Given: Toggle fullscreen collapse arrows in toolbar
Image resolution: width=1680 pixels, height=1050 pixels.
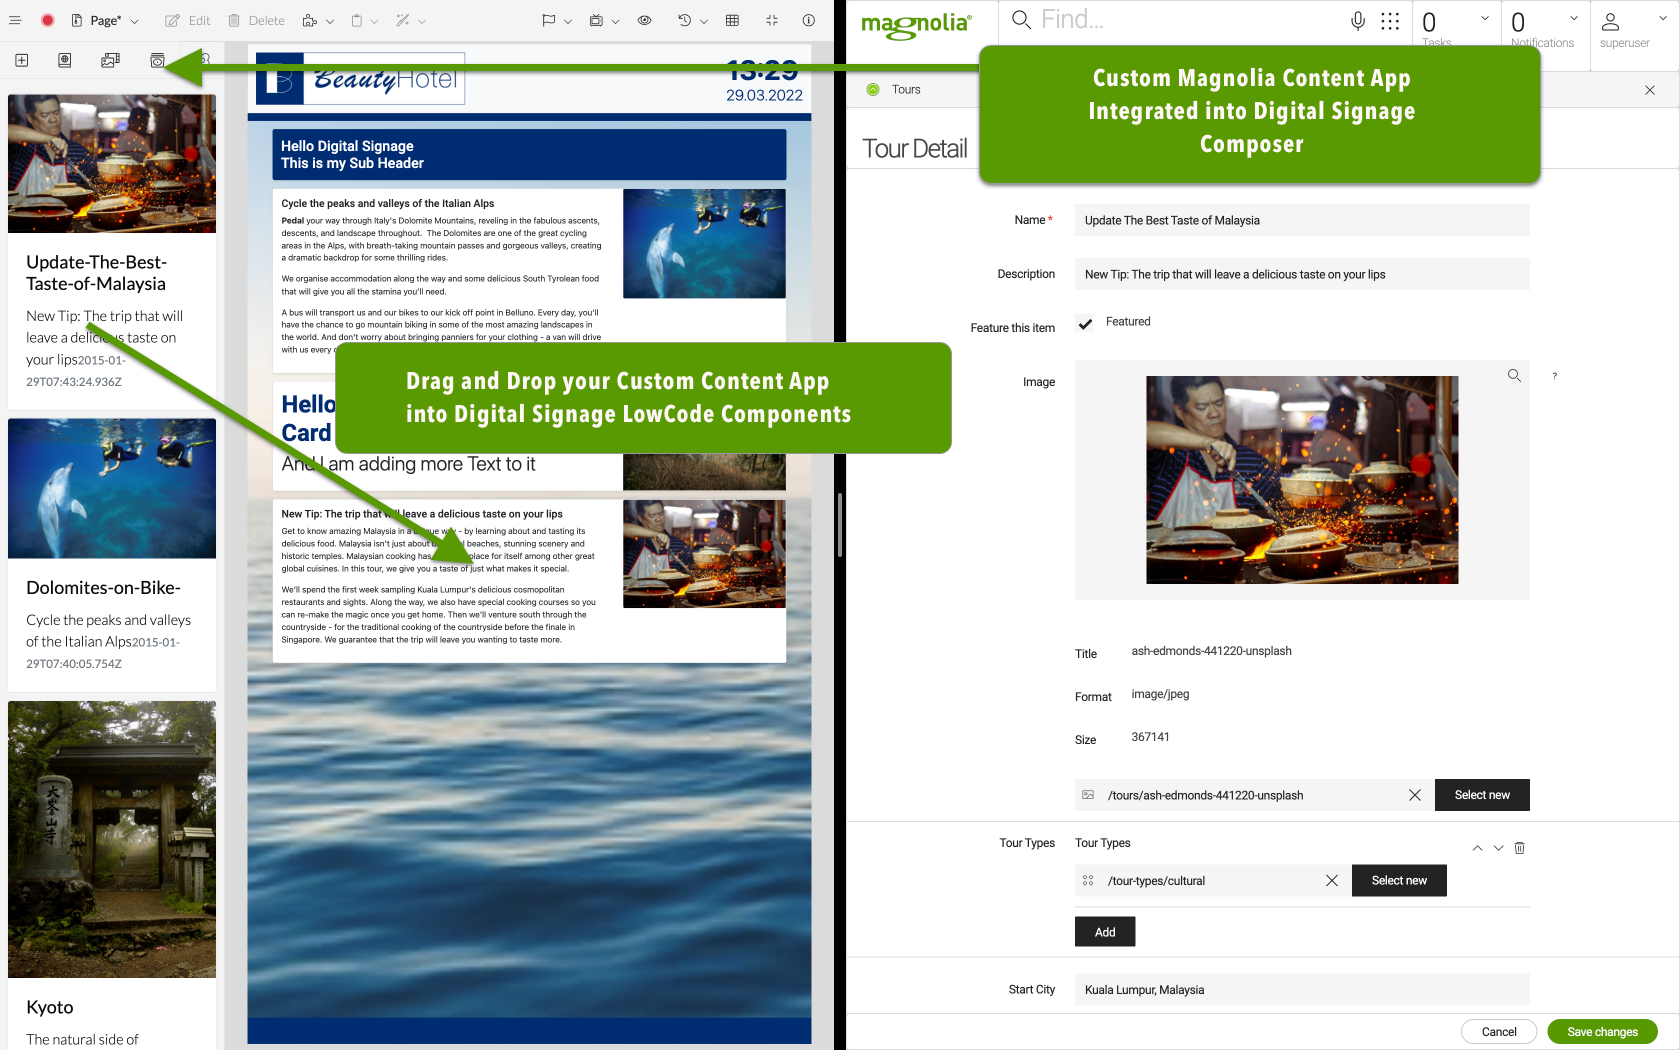Looking at the screenshot, I should pos(771,20).
